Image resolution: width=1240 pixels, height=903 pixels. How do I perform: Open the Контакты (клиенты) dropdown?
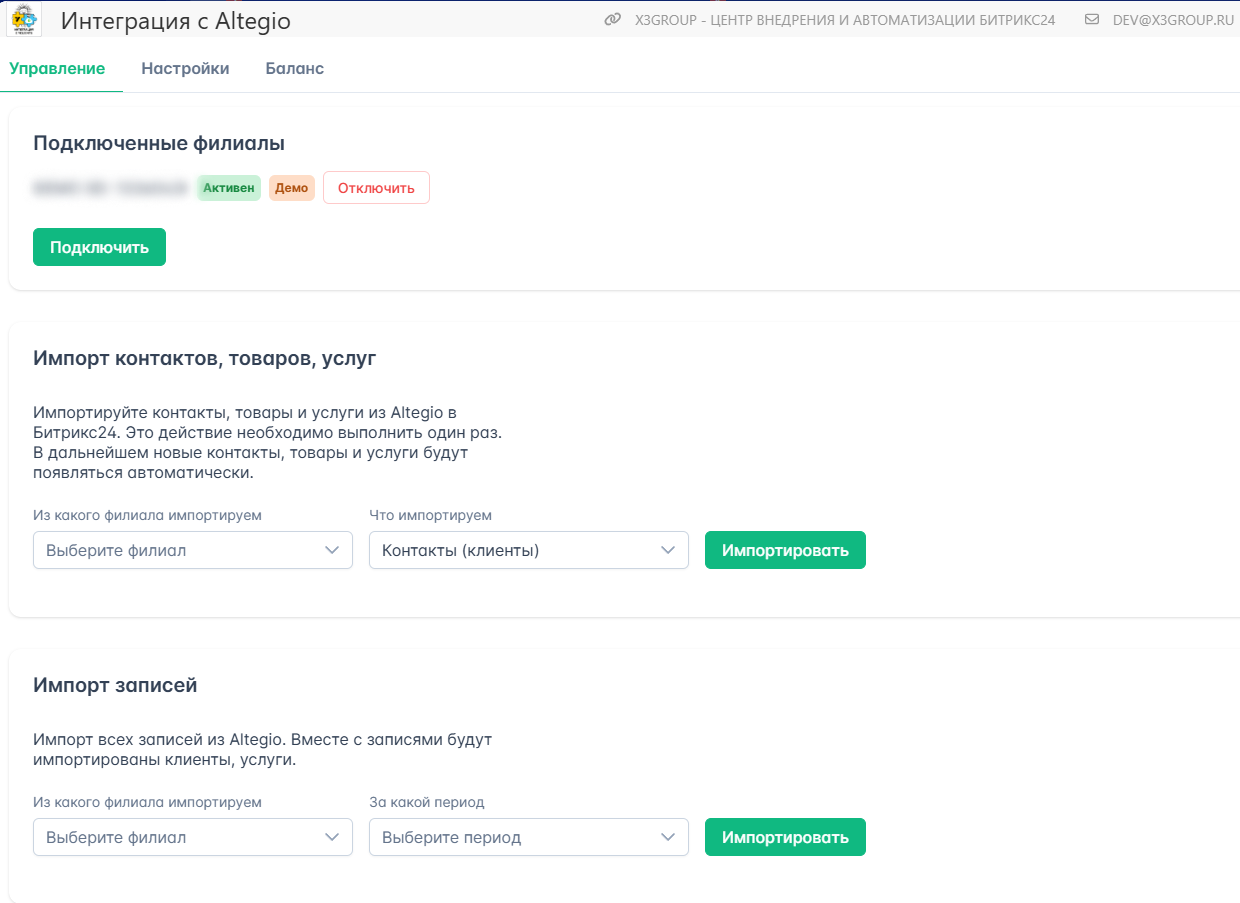click(529, 550)
